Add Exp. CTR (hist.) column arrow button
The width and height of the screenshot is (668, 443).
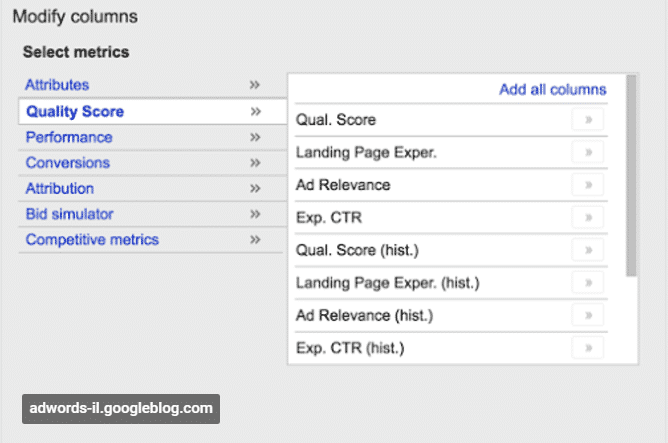tap(588, 348)
